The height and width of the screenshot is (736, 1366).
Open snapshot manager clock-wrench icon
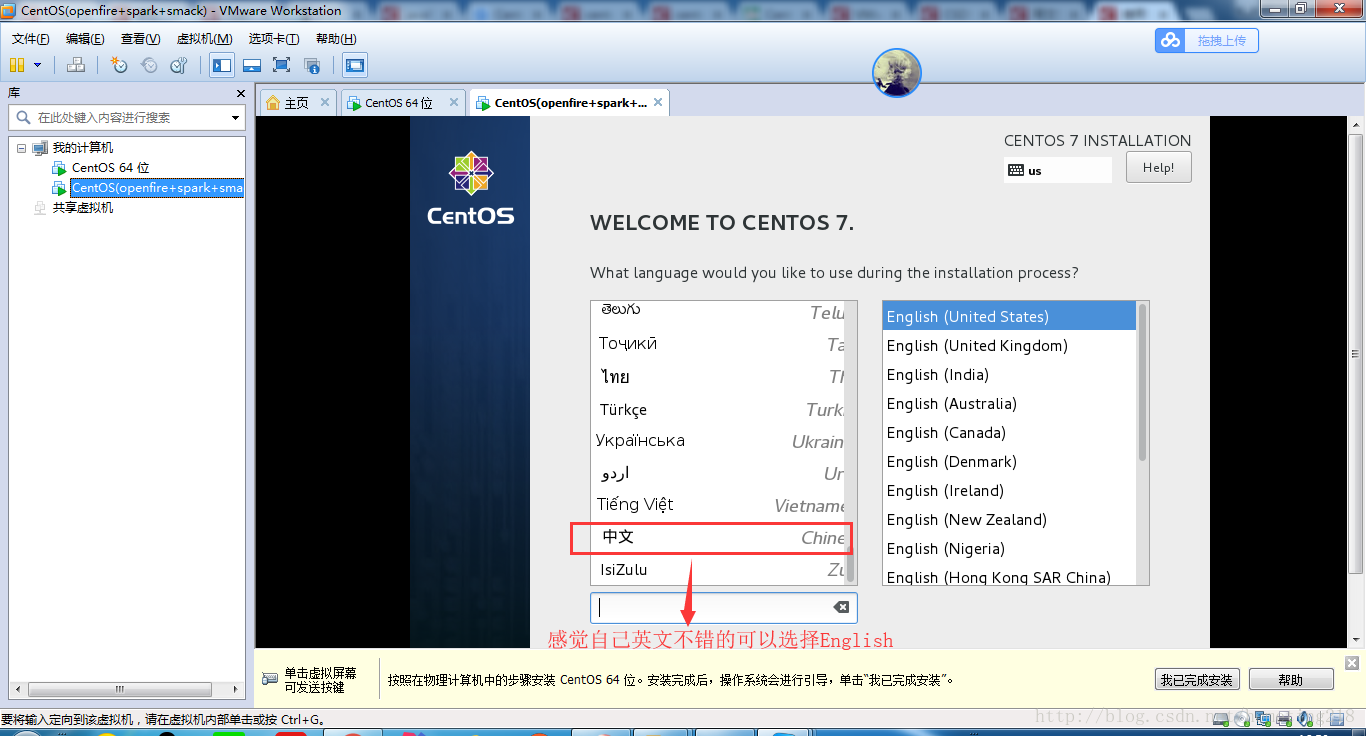pyautogui.click(x=179, y=65)
